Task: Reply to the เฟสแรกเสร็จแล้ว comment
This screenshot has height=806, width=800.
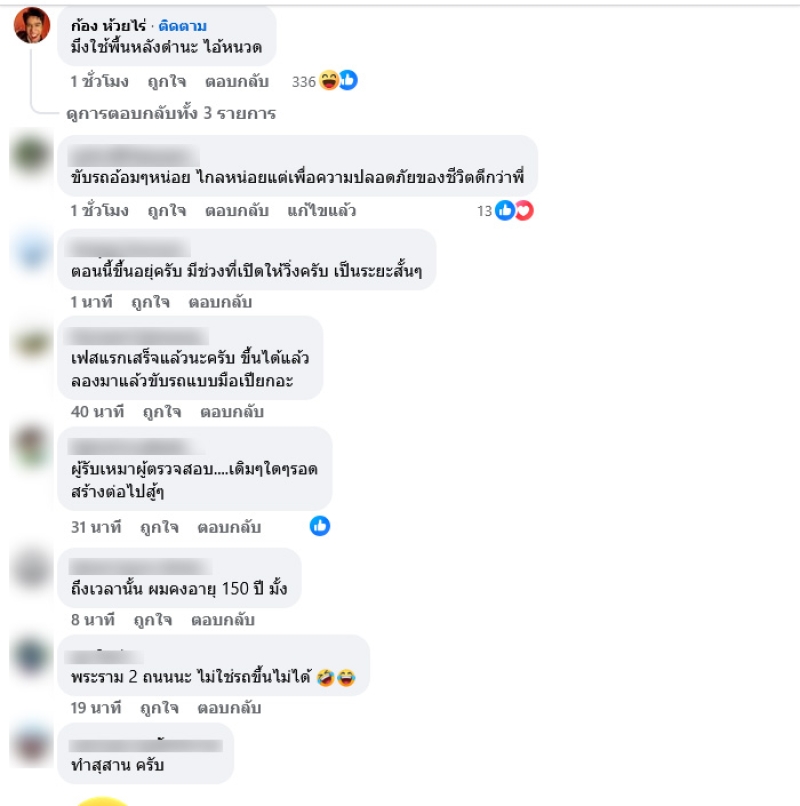Action: point(232,412)
